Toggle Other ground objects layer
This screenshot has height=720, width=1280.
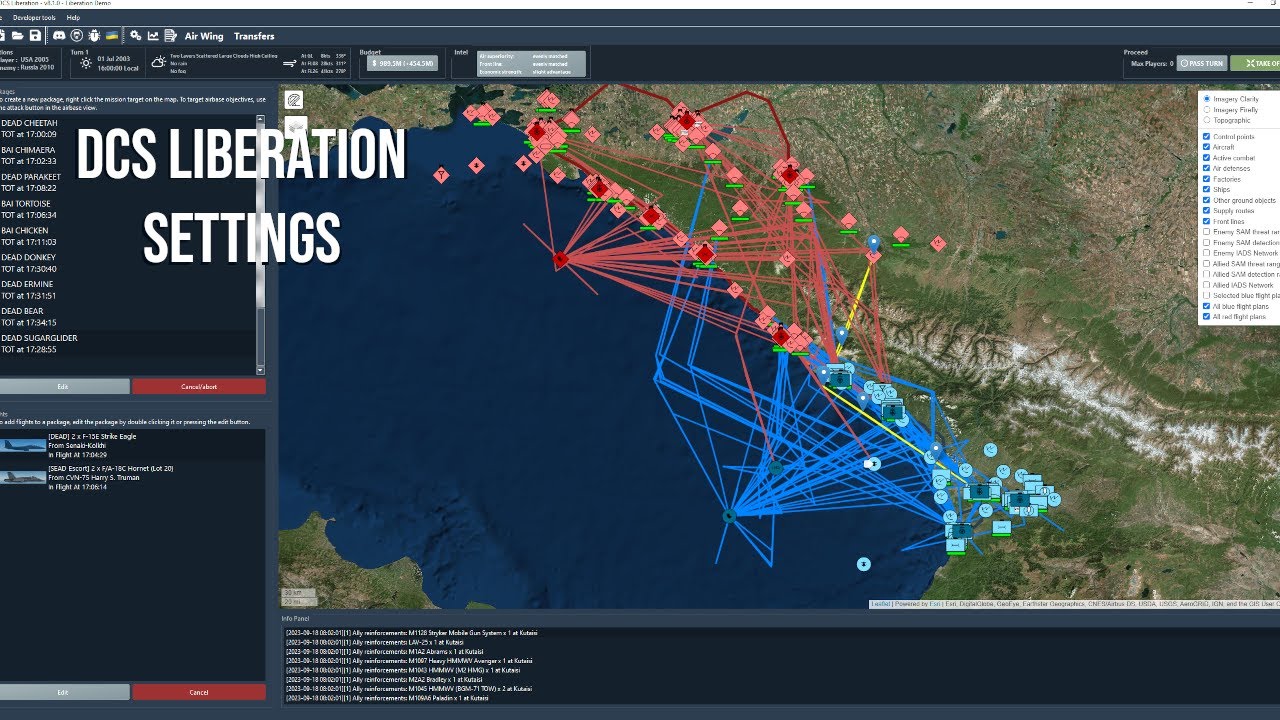coord(1207,200)
